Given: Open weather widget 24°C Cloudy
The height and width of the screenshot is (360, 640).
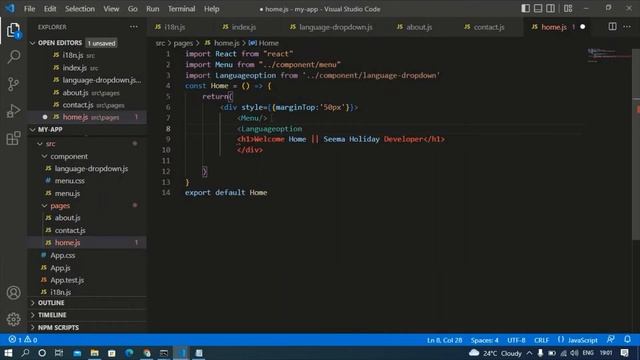Looking at the screenshot, I should coord(495,353).
